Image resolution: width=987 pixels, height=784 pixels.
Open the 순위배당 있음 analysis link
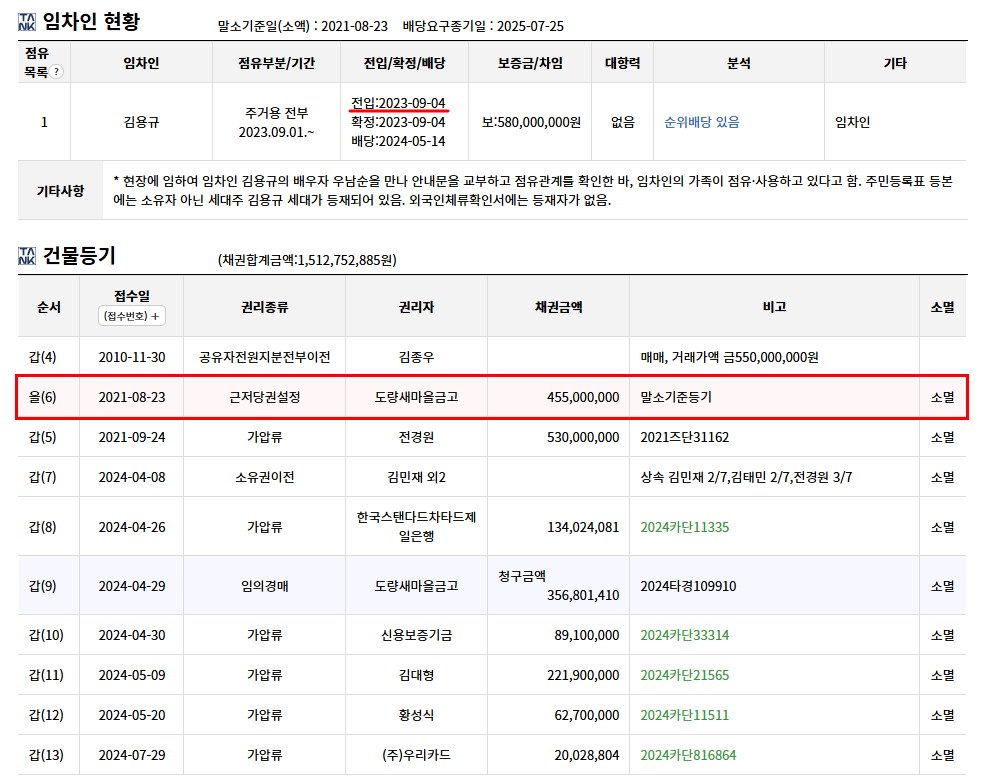[x=702, y=122]
